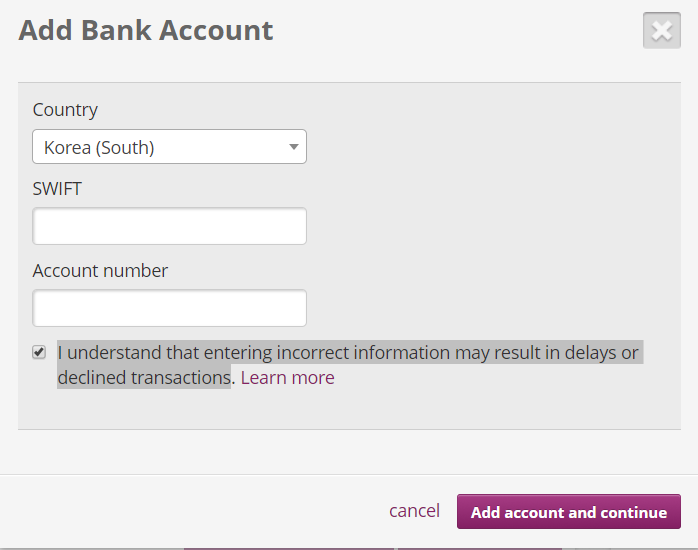Click the Add Bank Account heading
Screen dimensions: 698x550
[x=146, y=31]
